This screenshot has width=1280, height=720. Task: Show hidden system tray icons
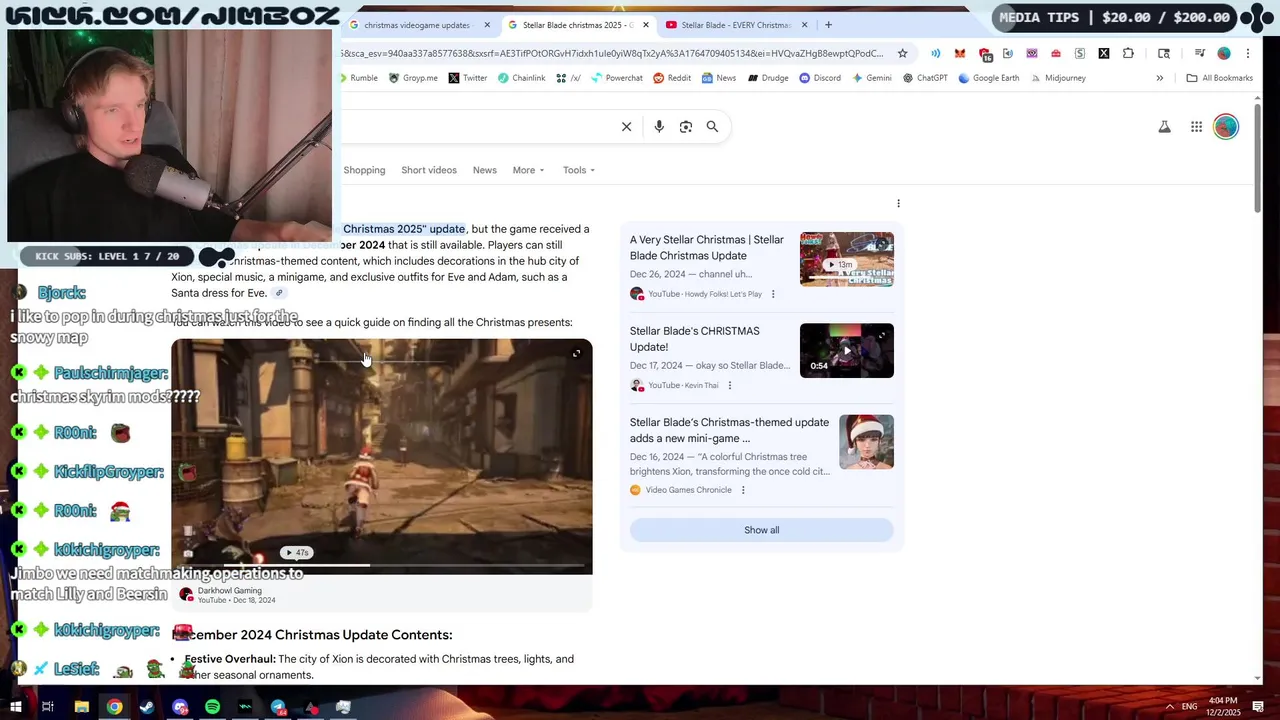tap(1170, 707)
